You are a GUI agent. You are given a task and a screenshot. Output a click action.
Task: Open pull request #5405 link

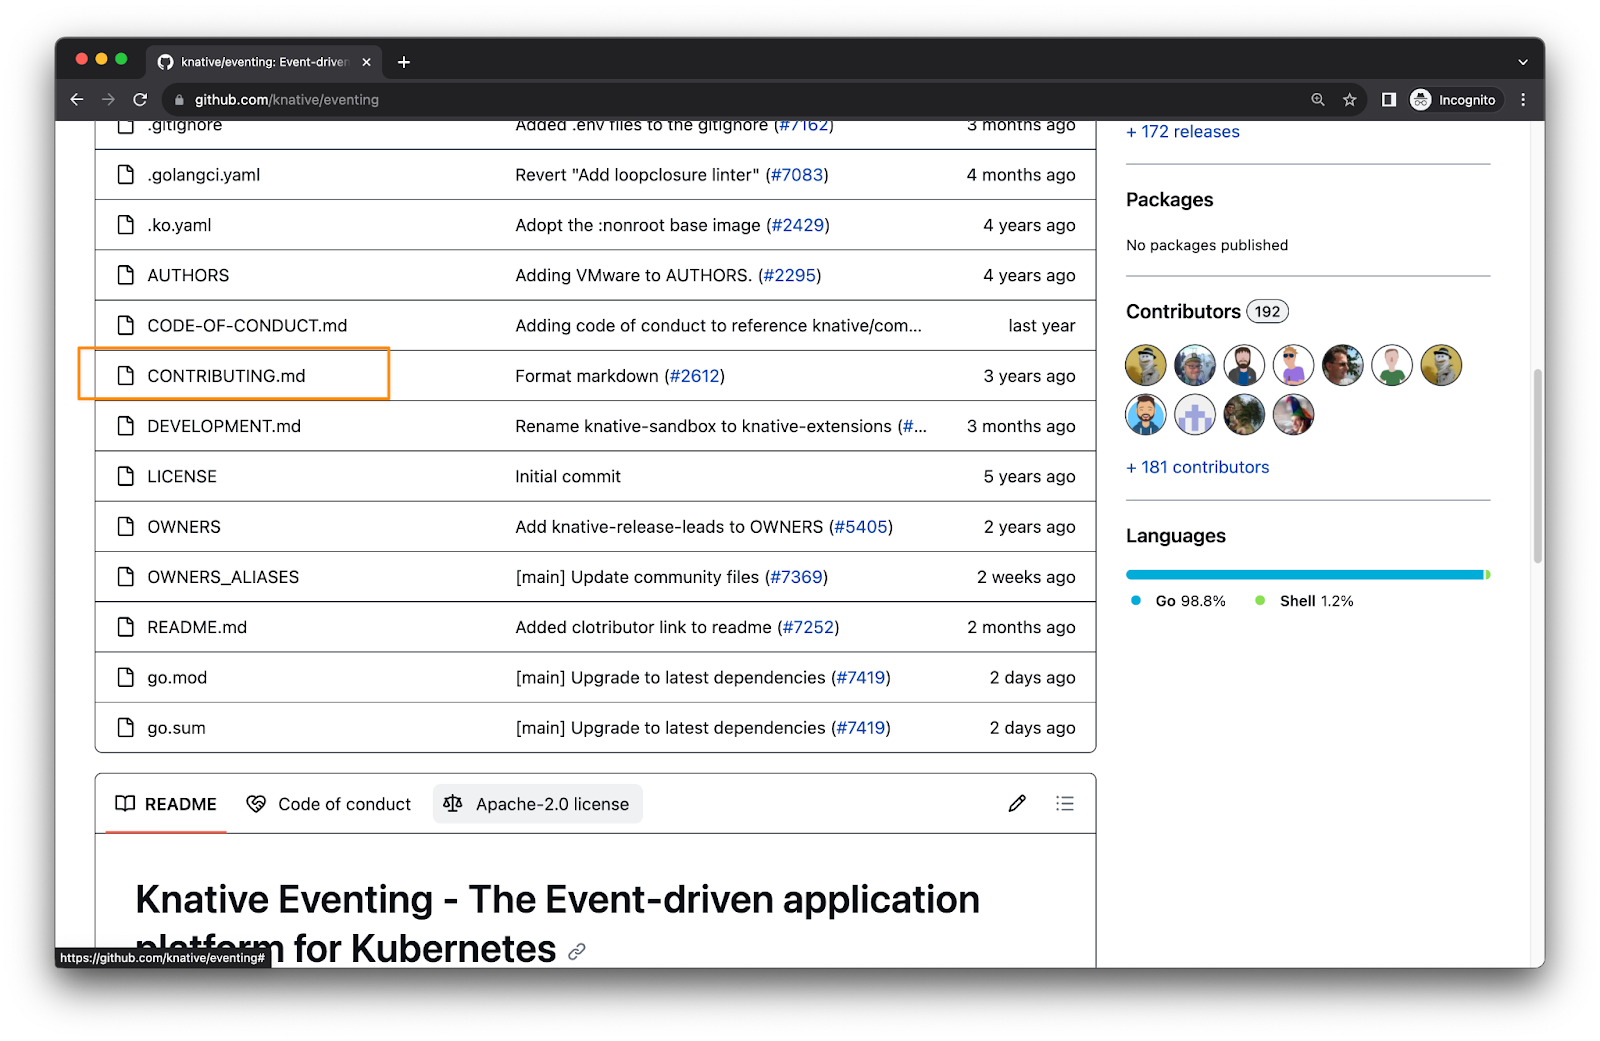pos(861,527)
